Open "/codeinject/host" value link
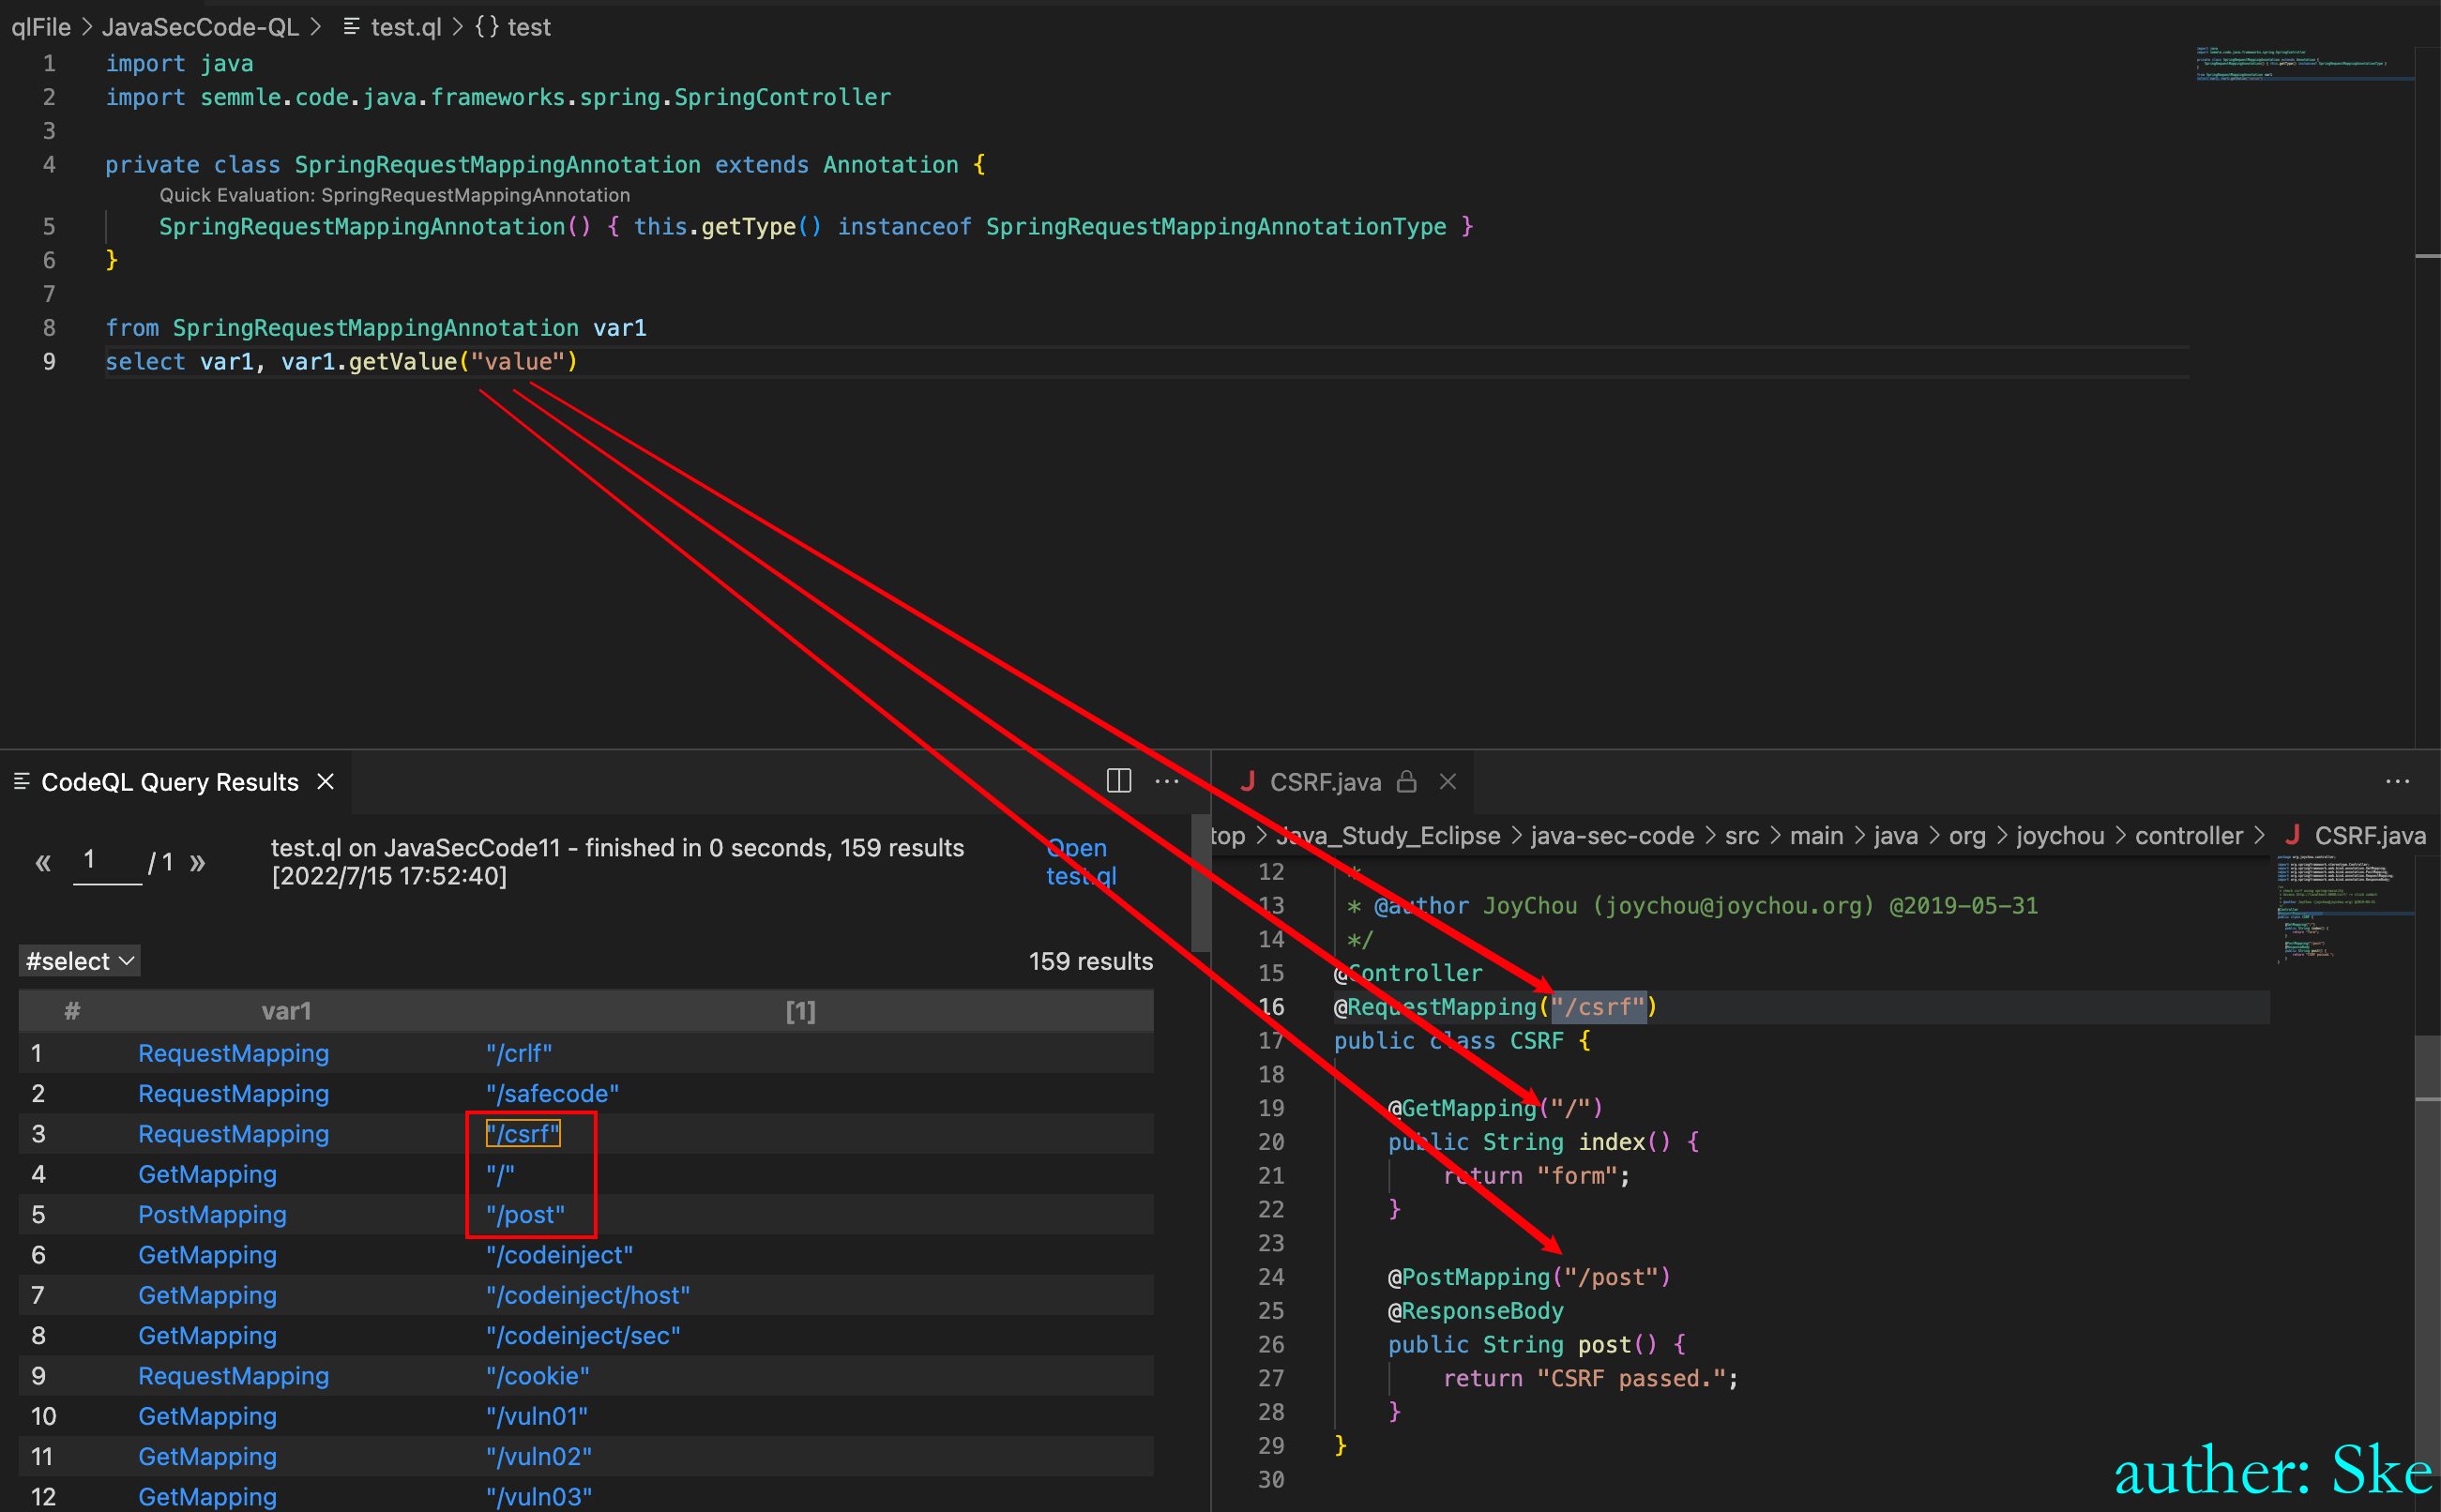 [x=588, y=1295]
